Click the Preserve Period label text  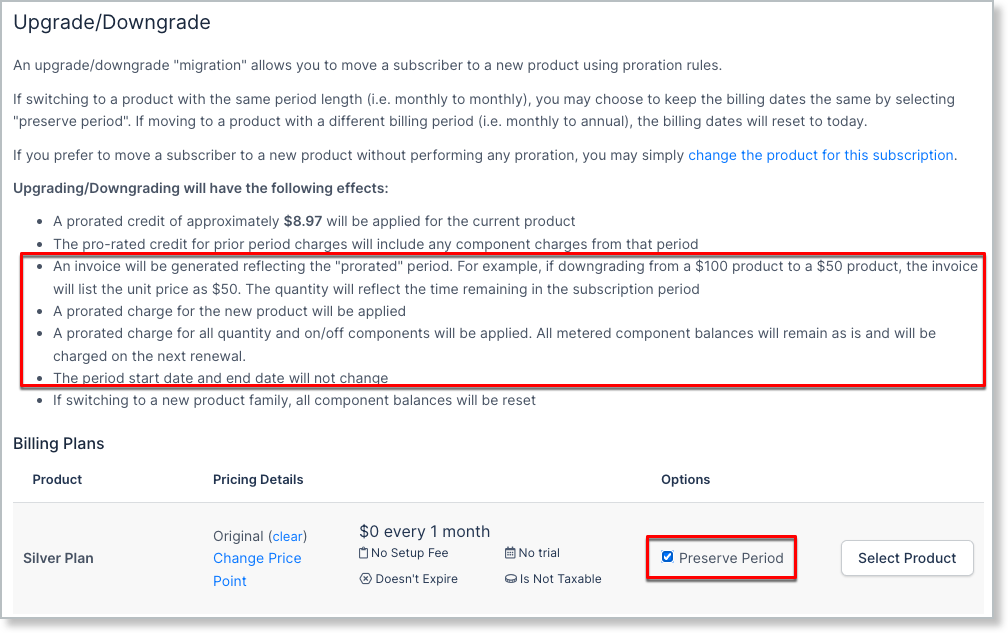click(x=731, y=558)
